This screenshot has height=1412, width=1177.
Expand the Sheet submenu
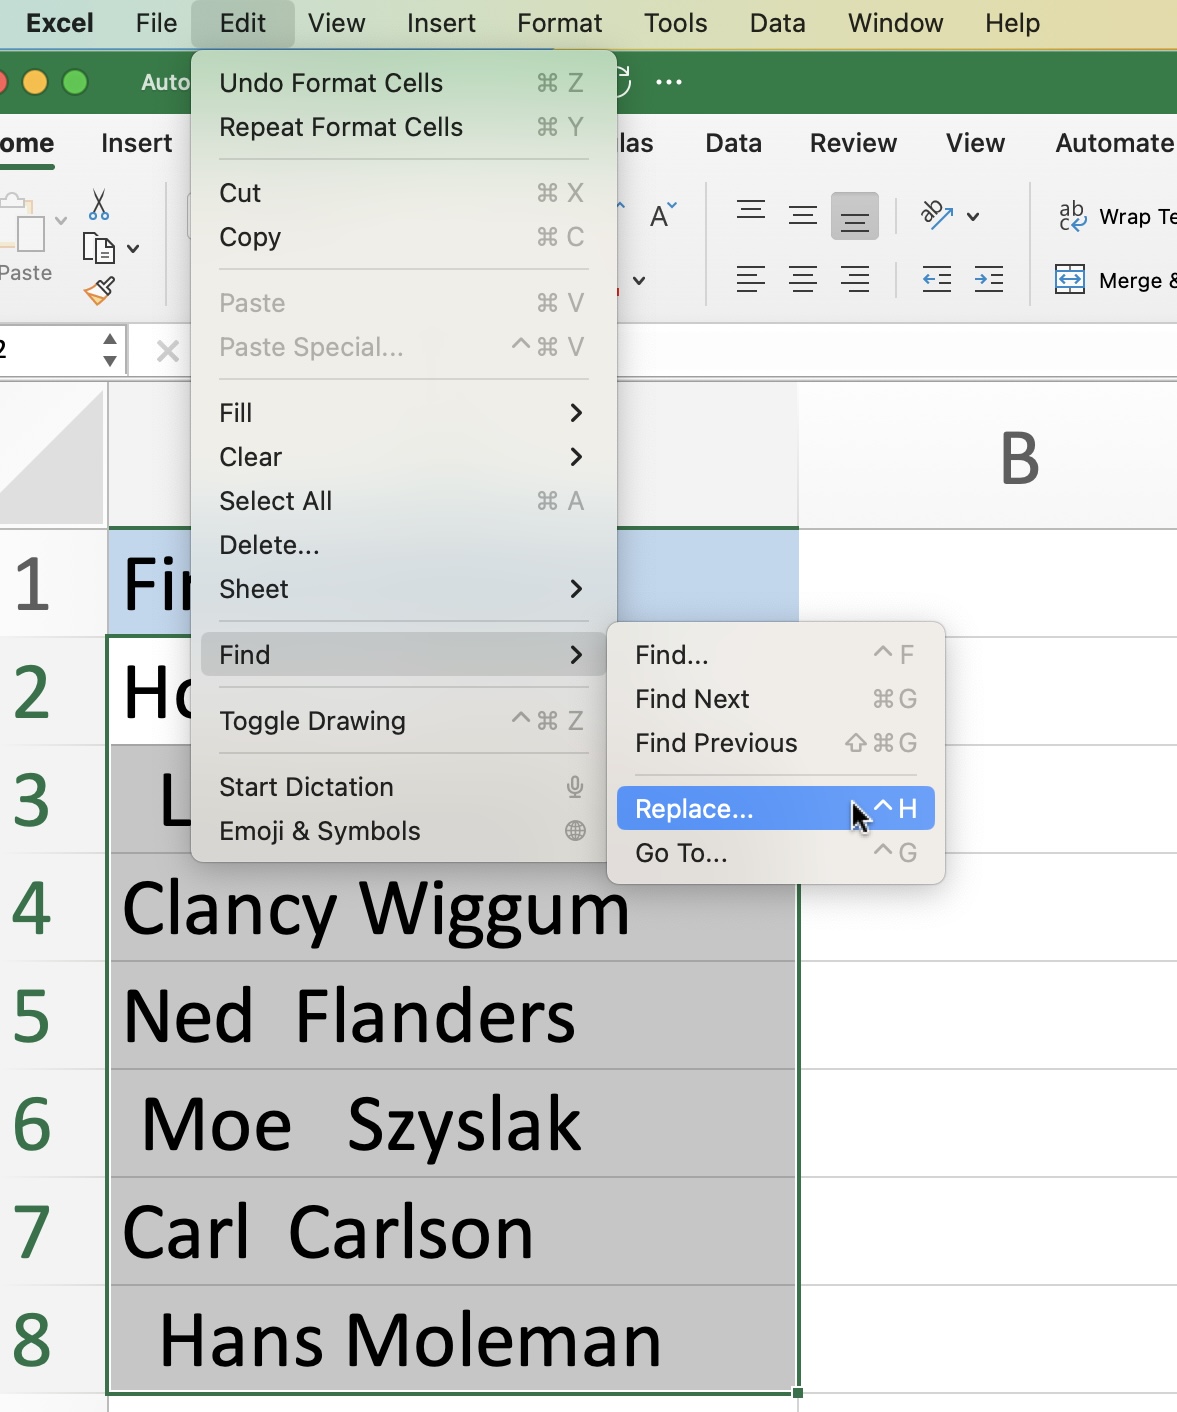403,589
